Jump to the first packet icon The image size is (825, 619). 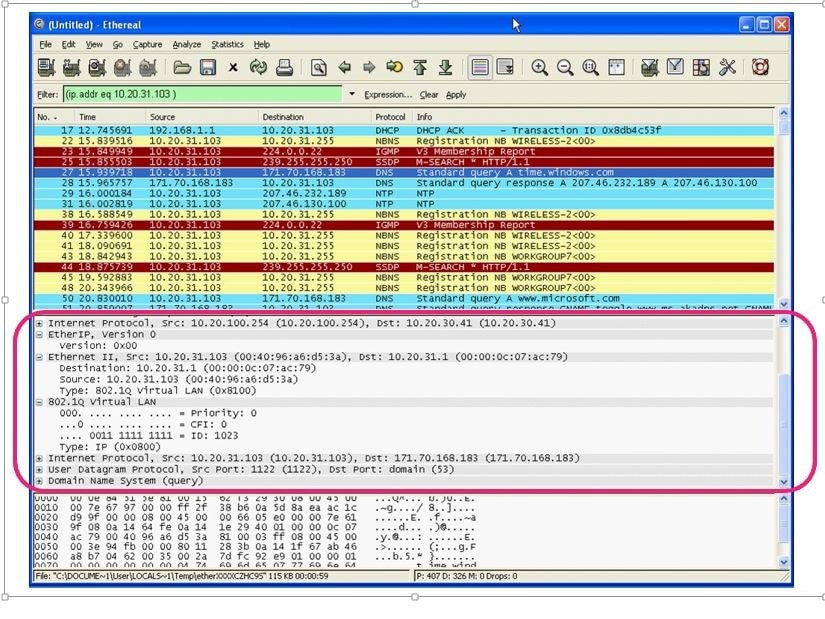420,67
